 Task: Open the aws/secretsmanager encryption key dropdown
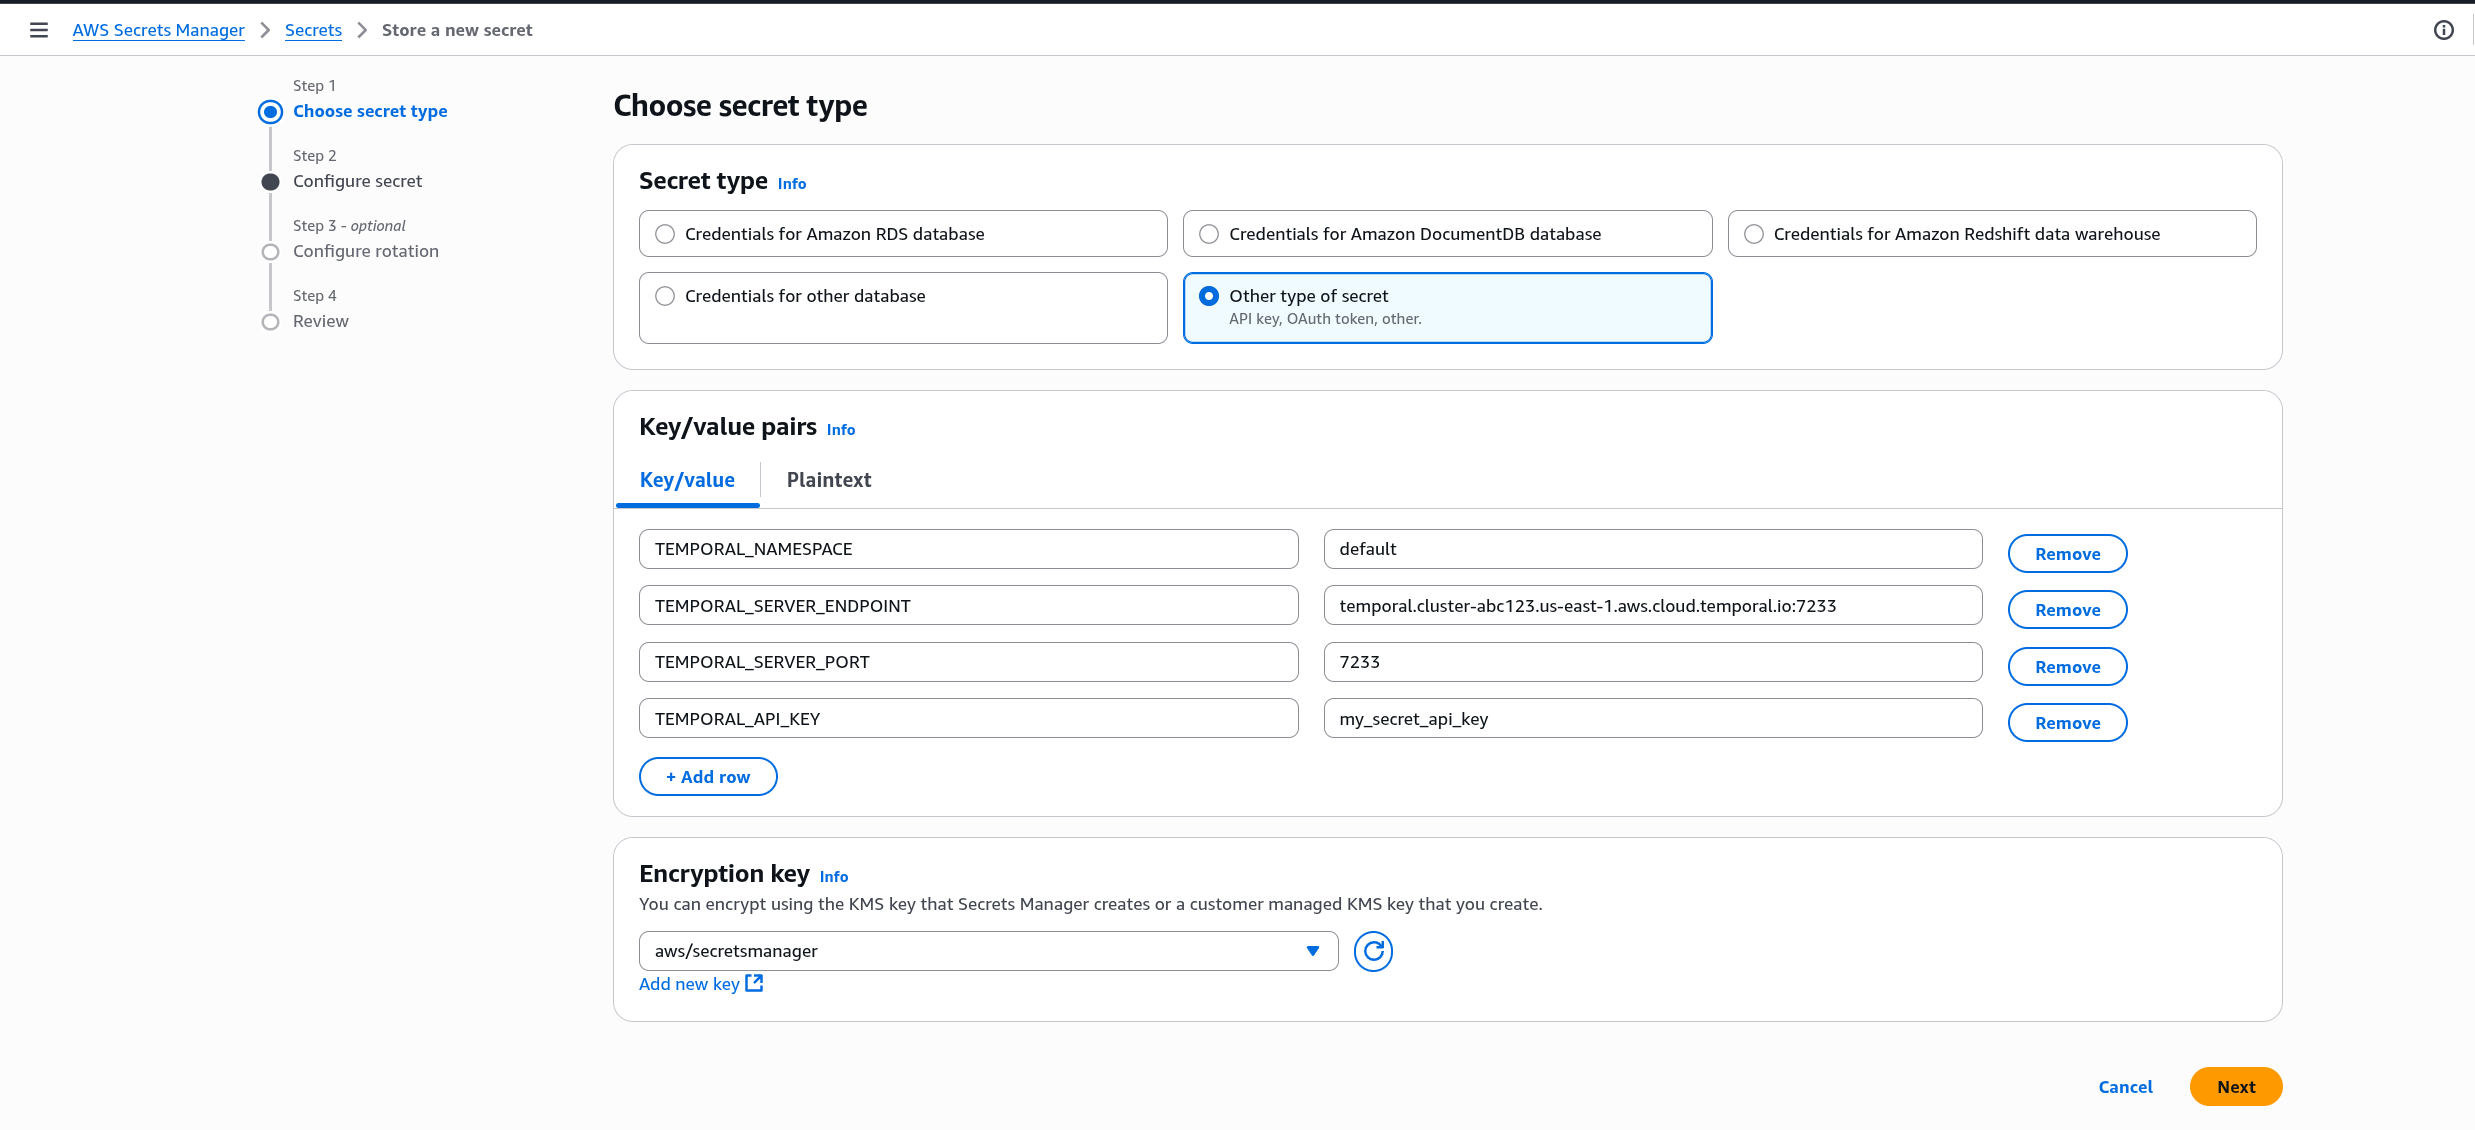point(987,951)
